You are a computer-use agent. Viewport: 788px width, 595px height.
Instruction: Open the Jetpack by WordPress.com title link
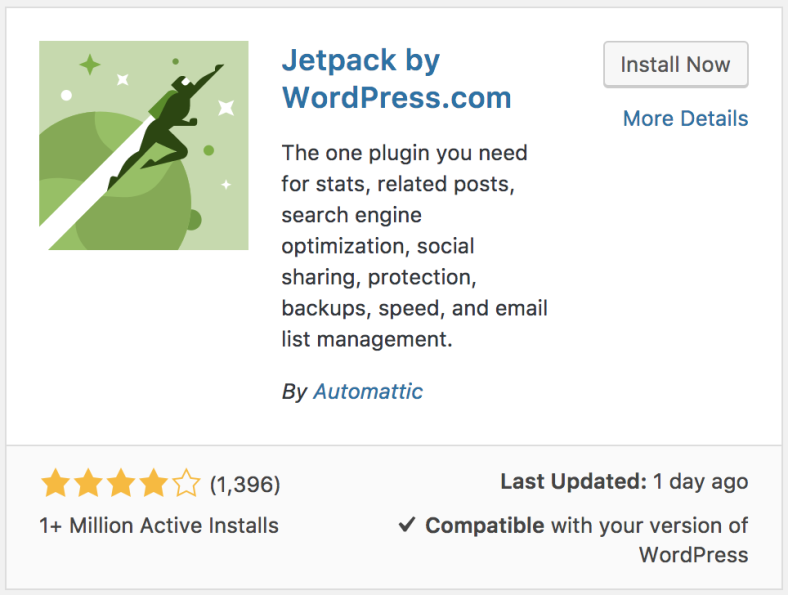coord(396,79)
